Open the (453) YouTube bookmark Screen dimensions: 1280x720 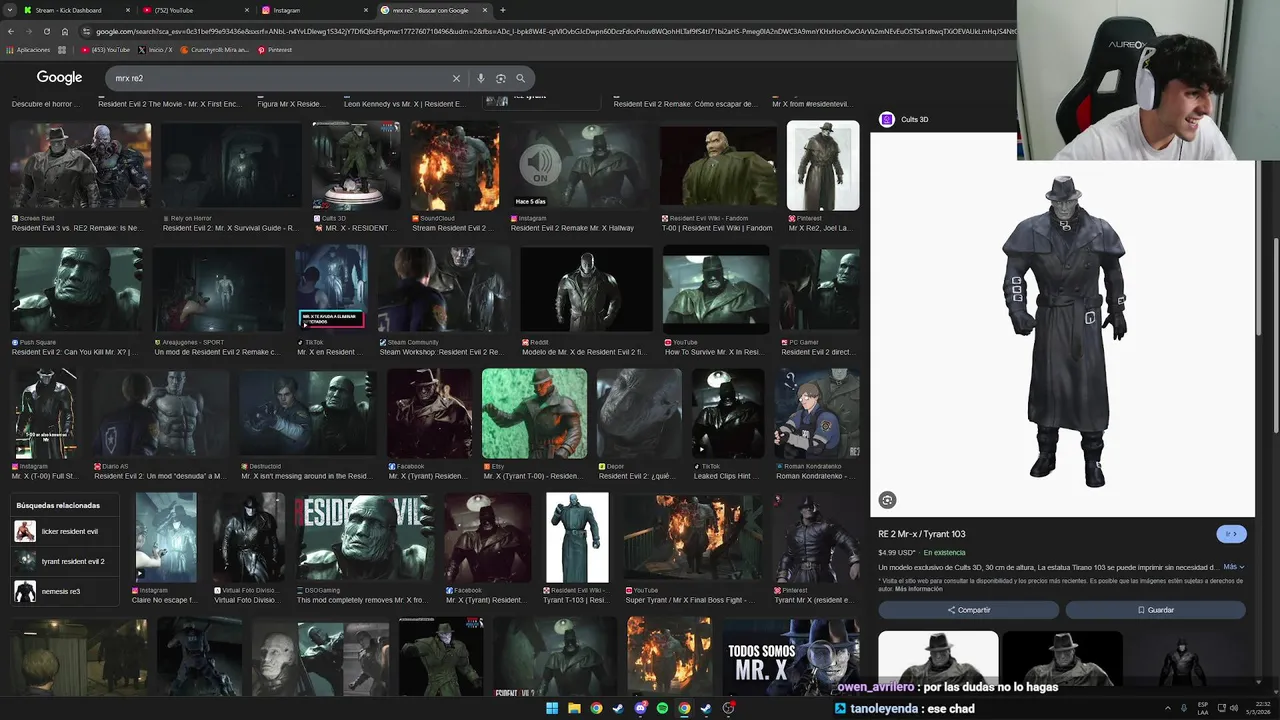pos(105,50)
